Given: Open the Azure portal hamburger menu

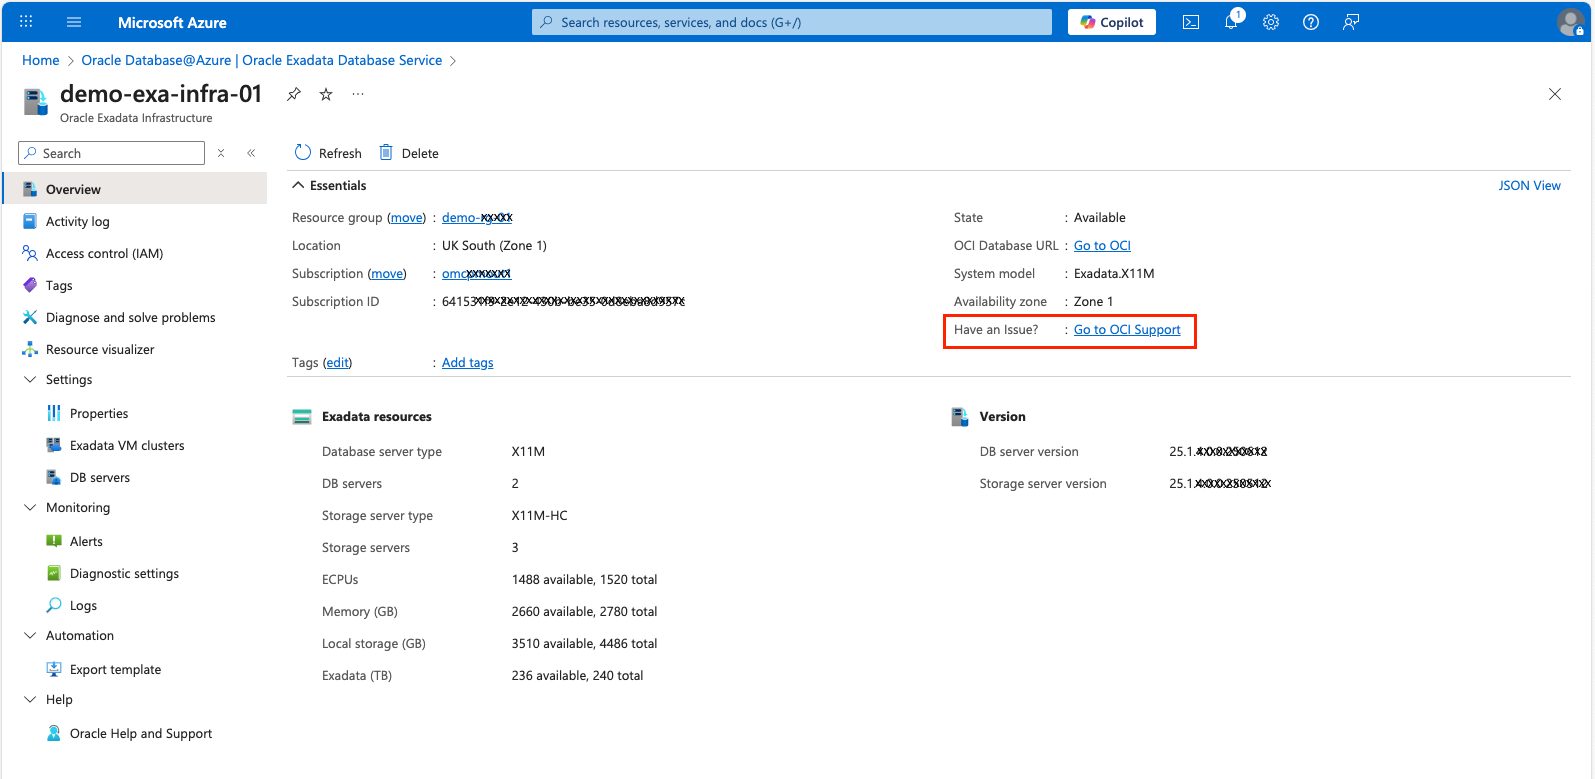Looking at the screenshot, I should [74, 22].
